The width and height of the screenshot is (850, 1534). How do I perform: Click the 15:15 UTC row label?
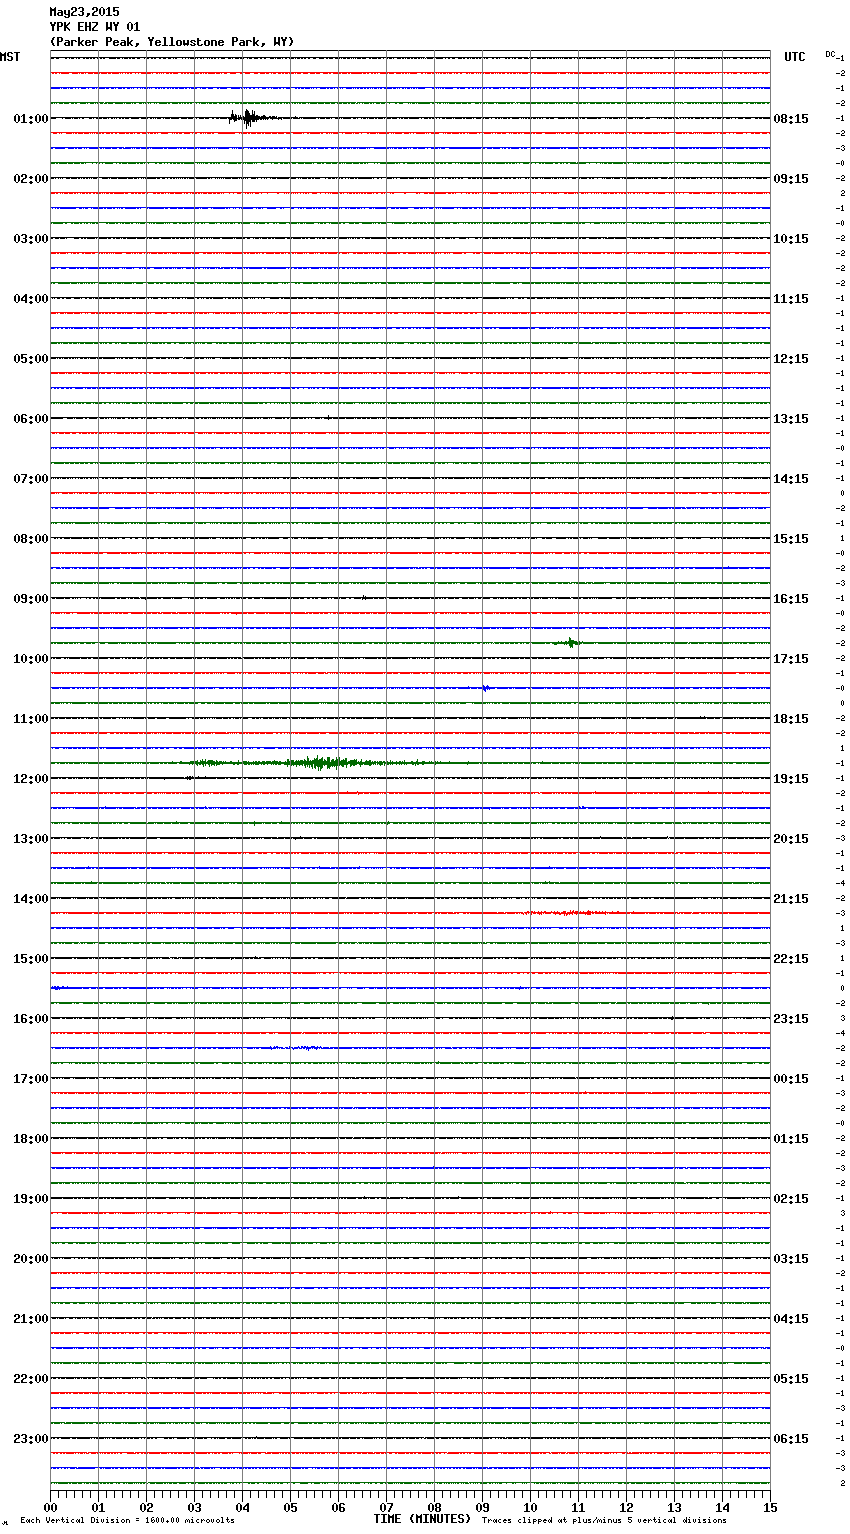tap(791, 539)
